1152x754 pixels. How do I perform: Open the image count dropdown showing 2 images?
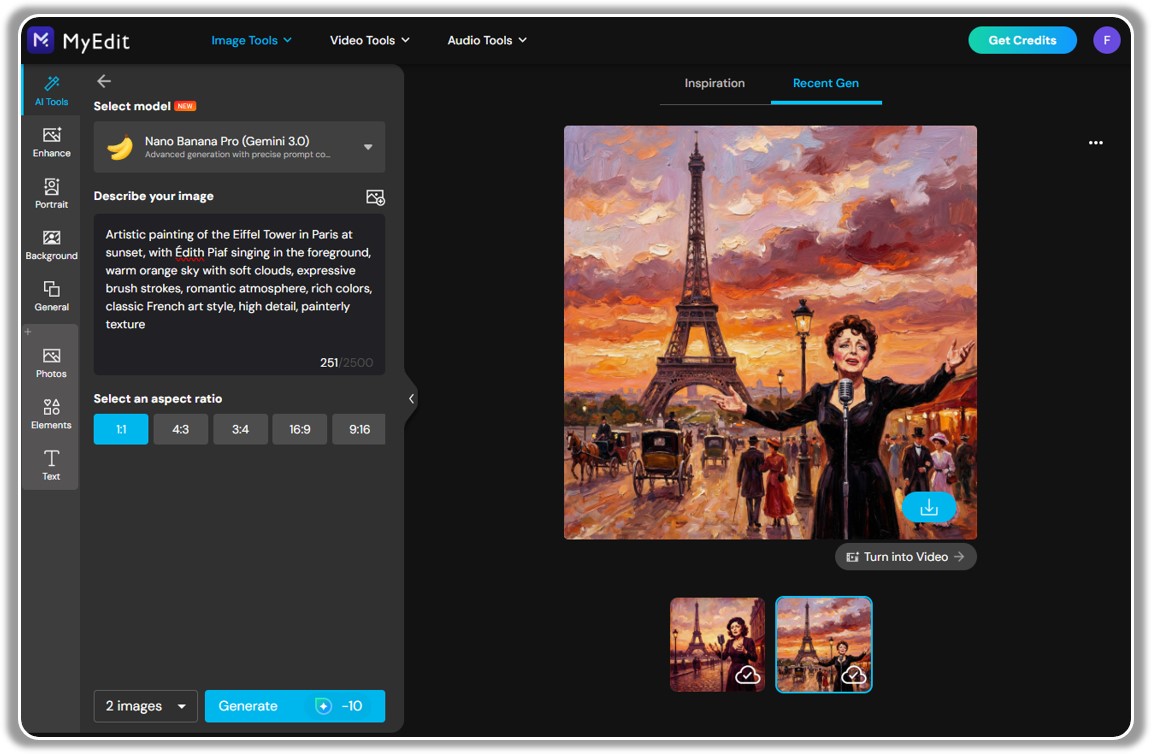(145, 706)
